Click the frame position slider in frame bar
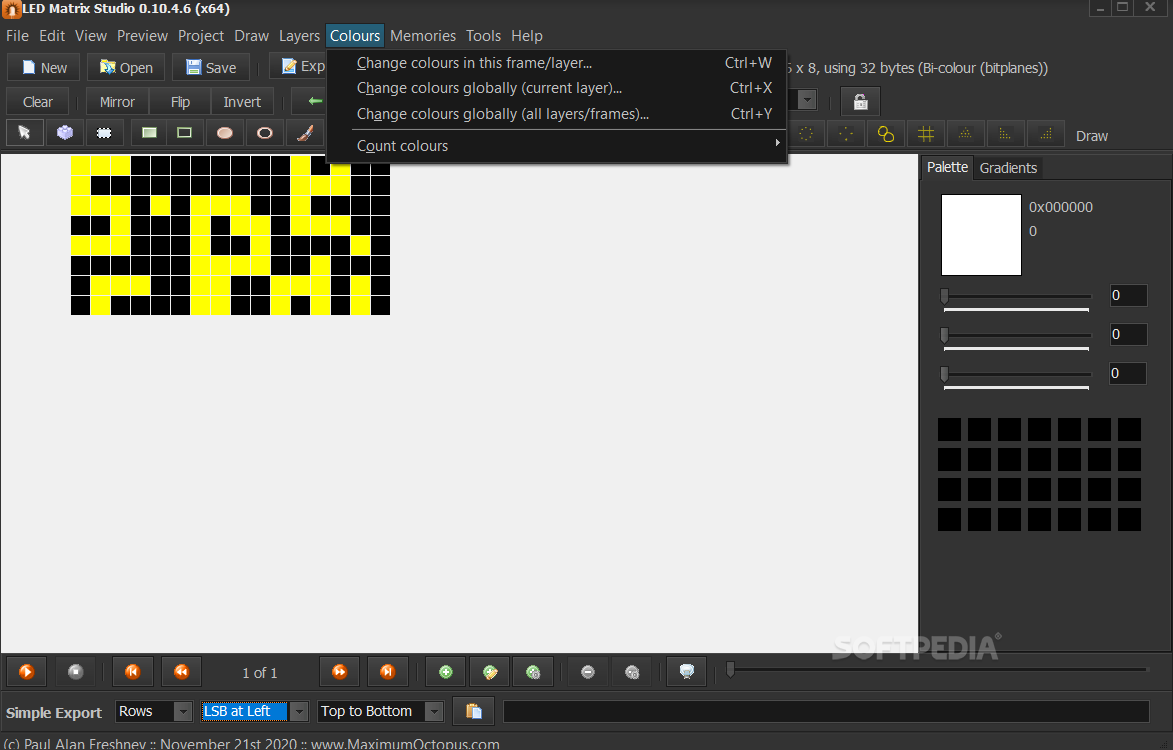The image size is (1173, 750). pyautogui.click(x=938, y=669)
